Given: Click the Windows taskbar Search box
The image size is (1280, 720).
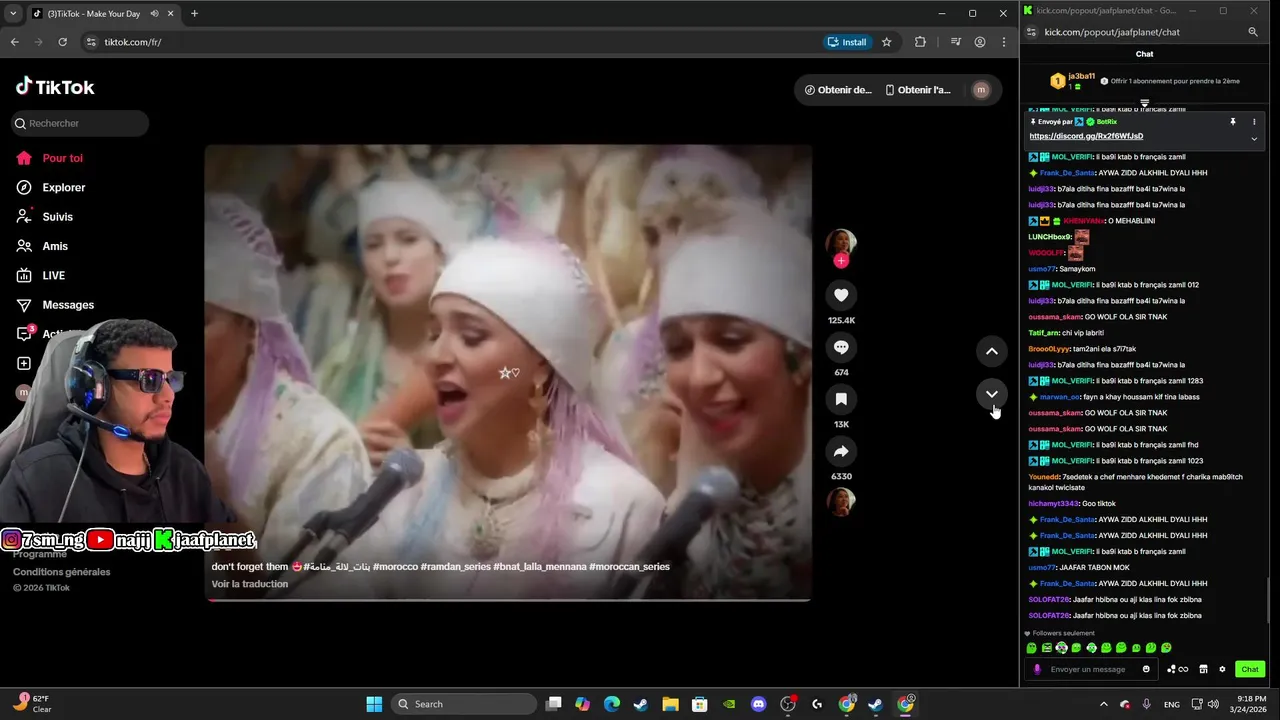Looking at the screenshot, I should click(x=463, y=704).
